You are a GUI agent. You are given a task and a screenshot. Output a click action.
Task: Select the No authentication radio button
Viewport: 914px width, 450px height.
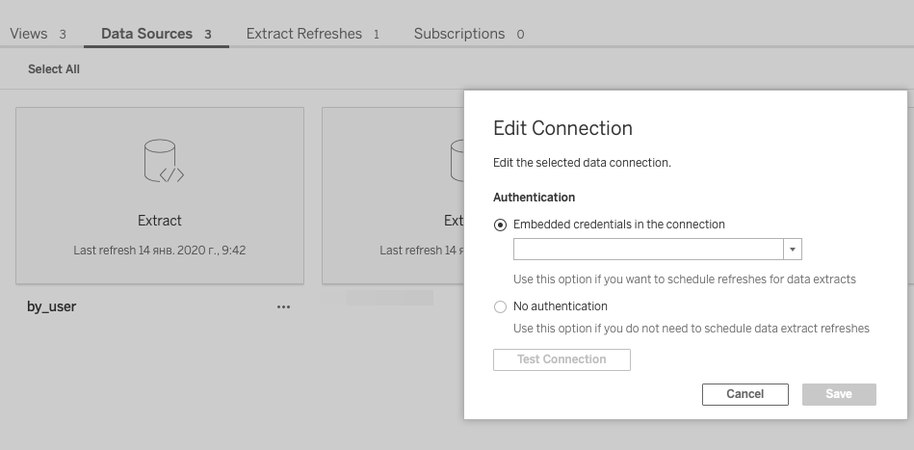pos(500,307)
